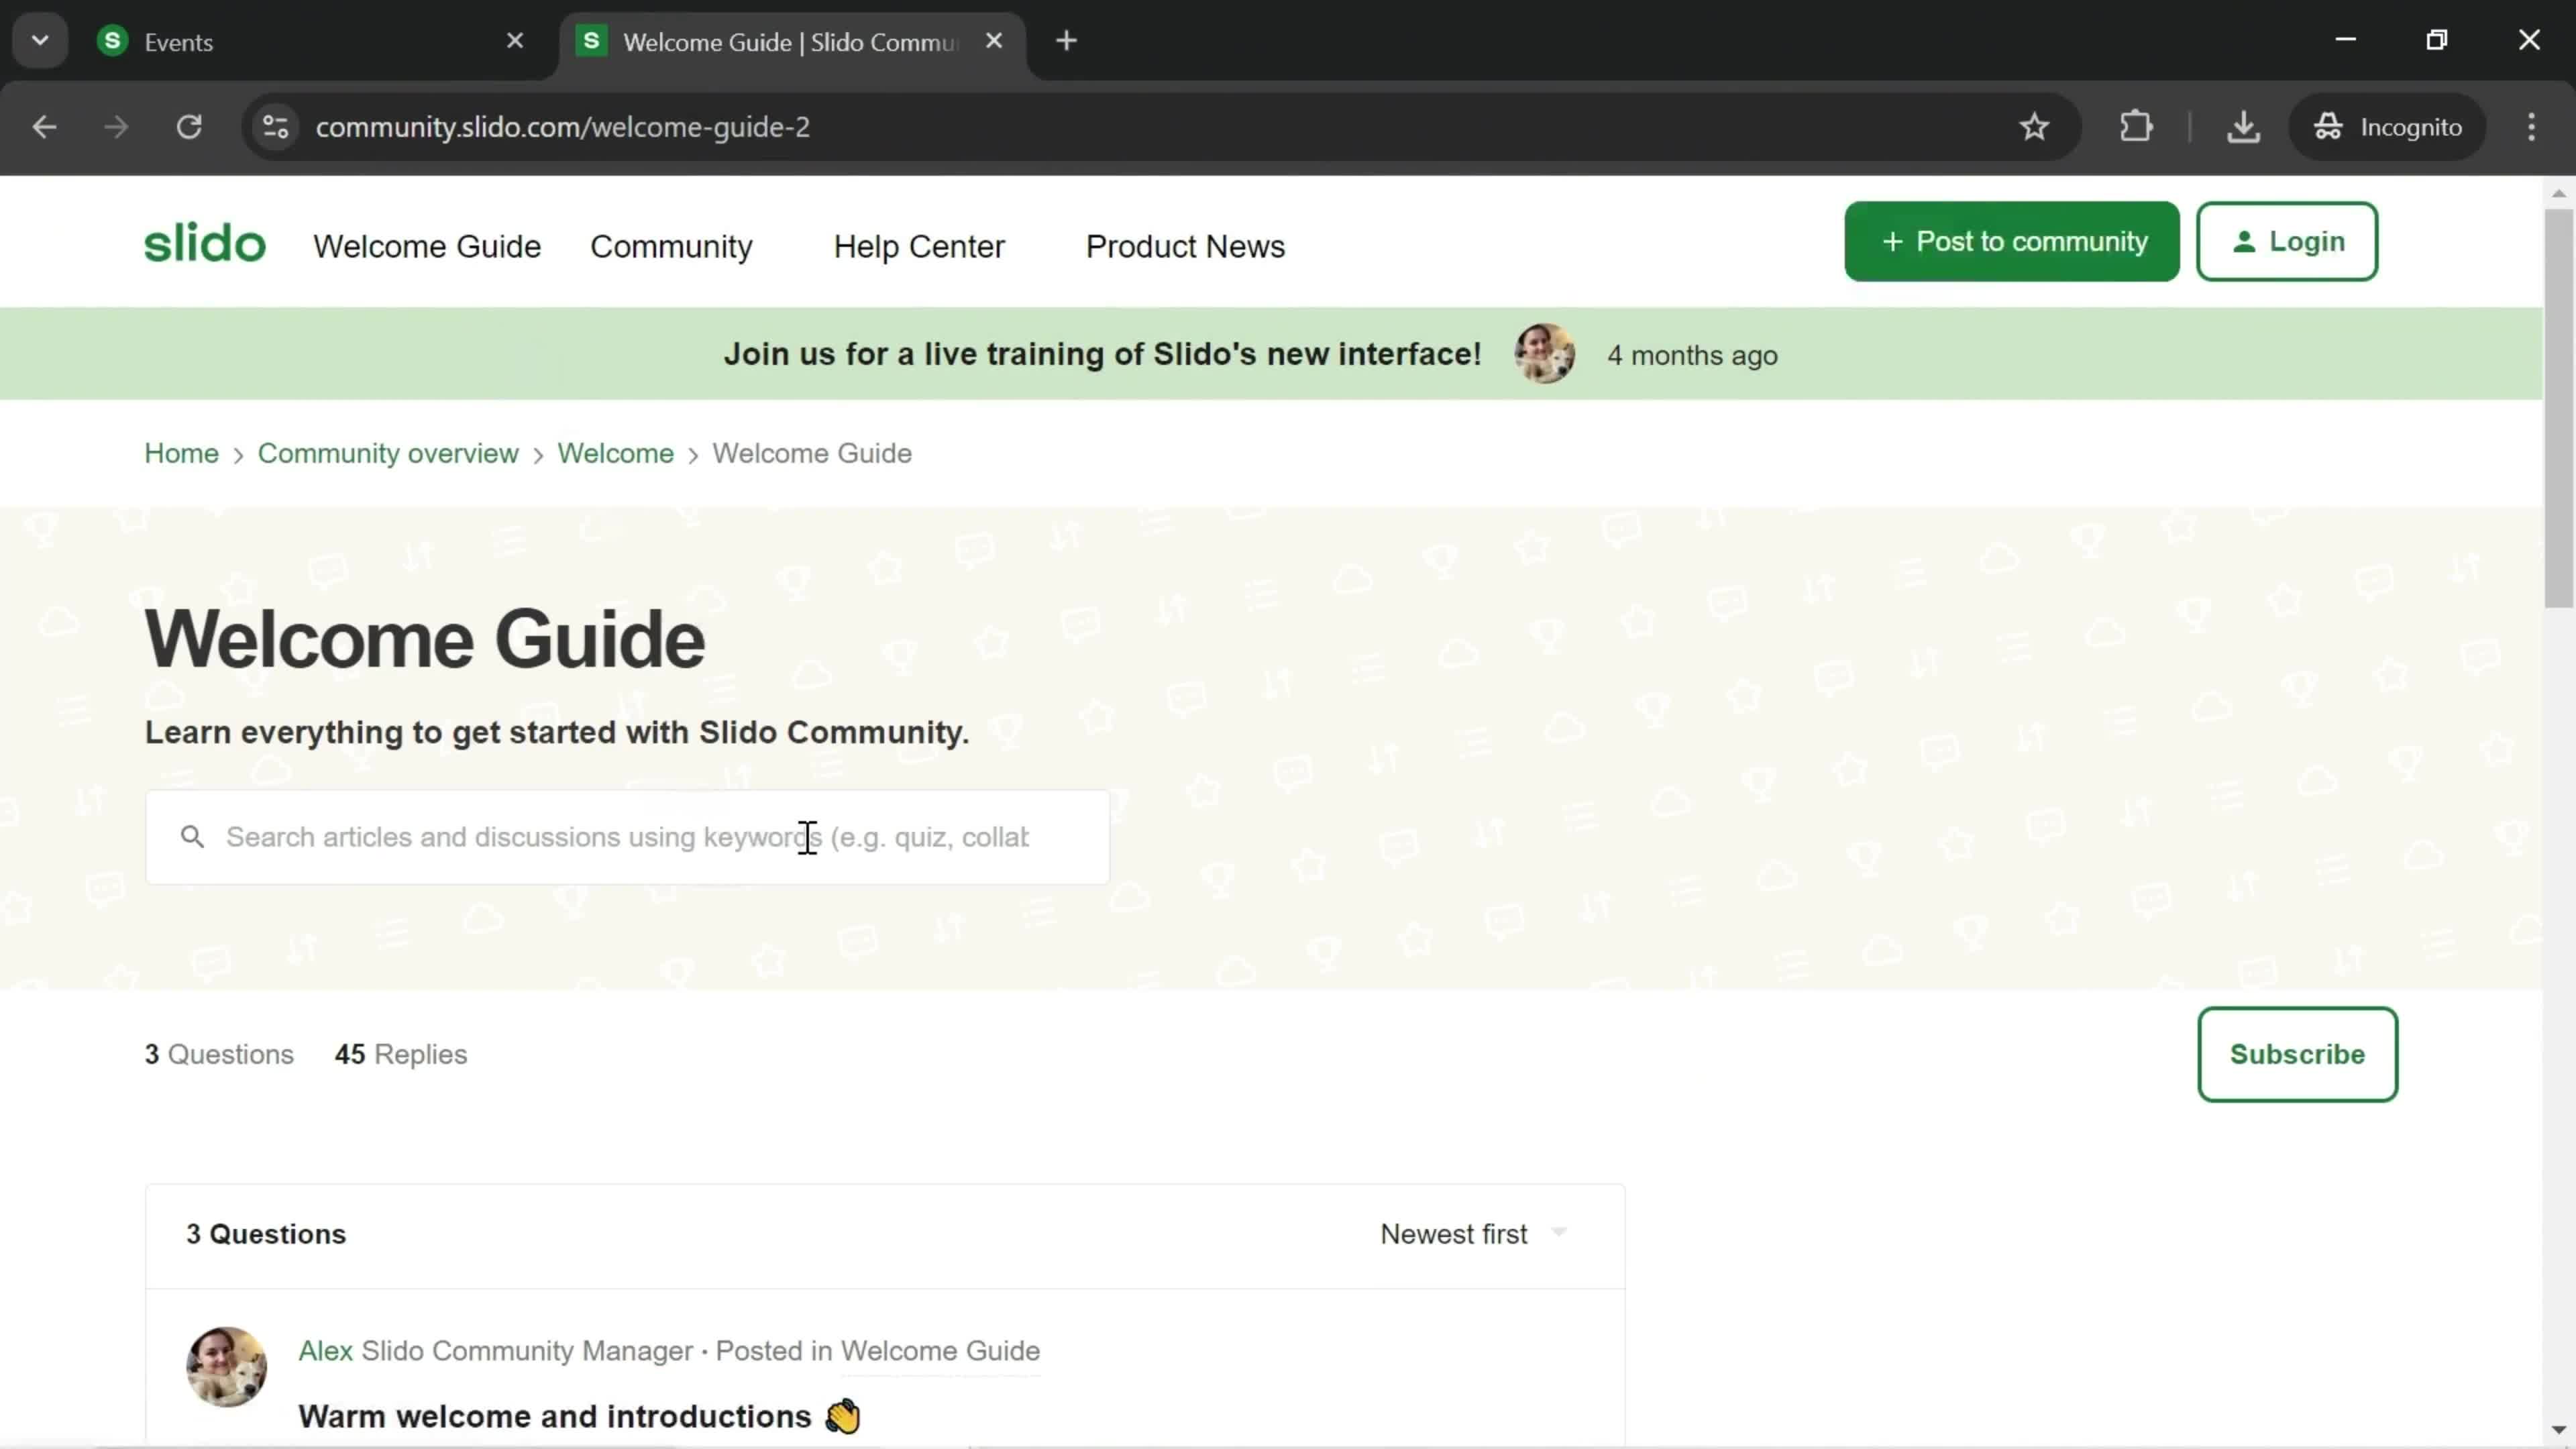The width and height of the screenshot is (2576, 1449).
Task: Click the Product News menu item
Action: tap(1185, 246)
